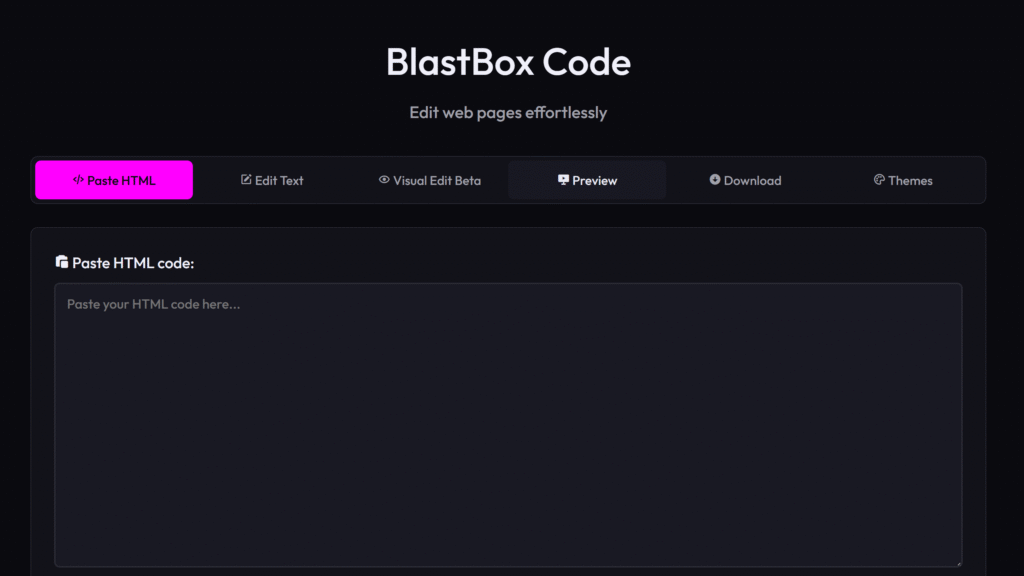Click the clipboard icon beside Paste HTML code
The image size is (1024, 576).
(62, 262)
